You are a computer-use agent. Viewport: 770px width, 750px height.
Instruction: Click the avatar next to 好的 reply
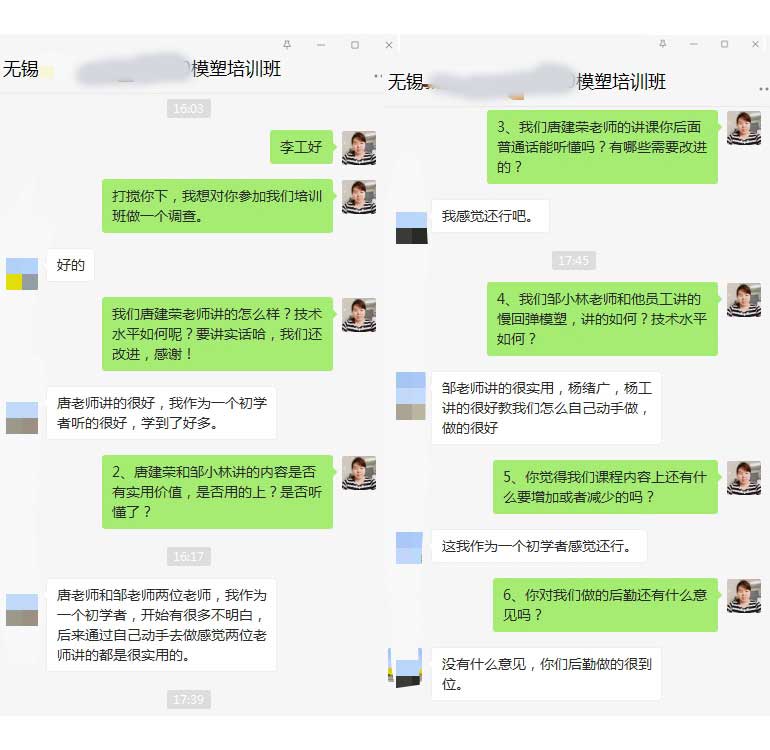(22, 274)
